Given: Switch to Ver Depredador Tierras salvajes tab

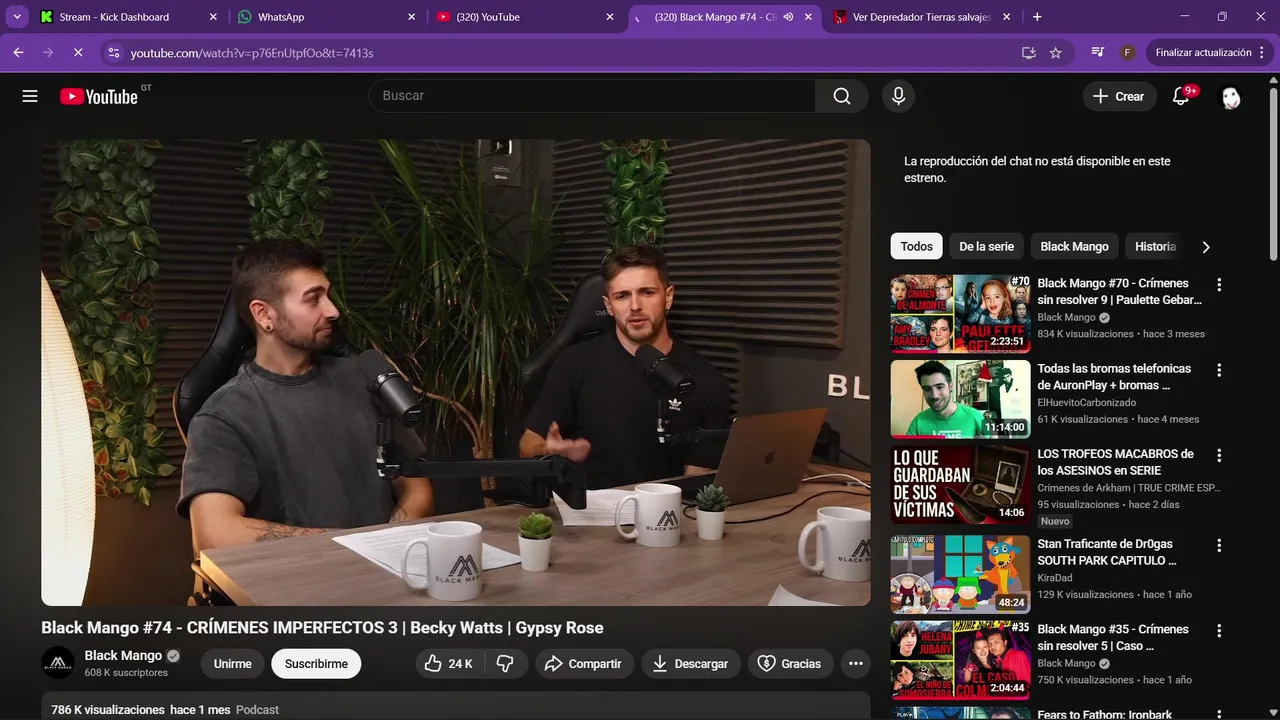Looking at the screenshot, I should [922, 17].
